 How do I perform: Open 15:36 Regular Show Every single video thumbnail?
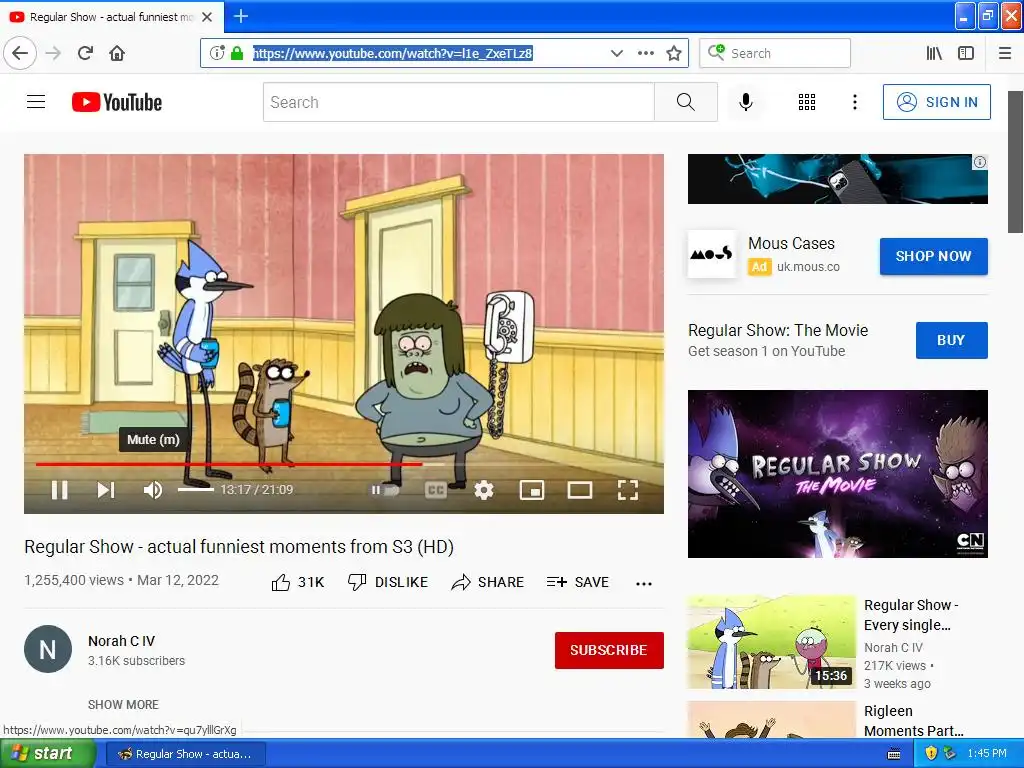click(771, 641)
